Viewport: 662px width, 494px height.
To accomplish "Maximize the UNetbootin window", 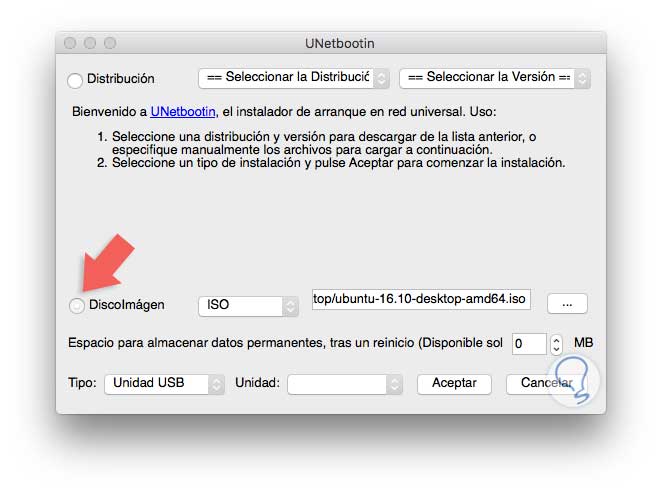I will point(110,43).
